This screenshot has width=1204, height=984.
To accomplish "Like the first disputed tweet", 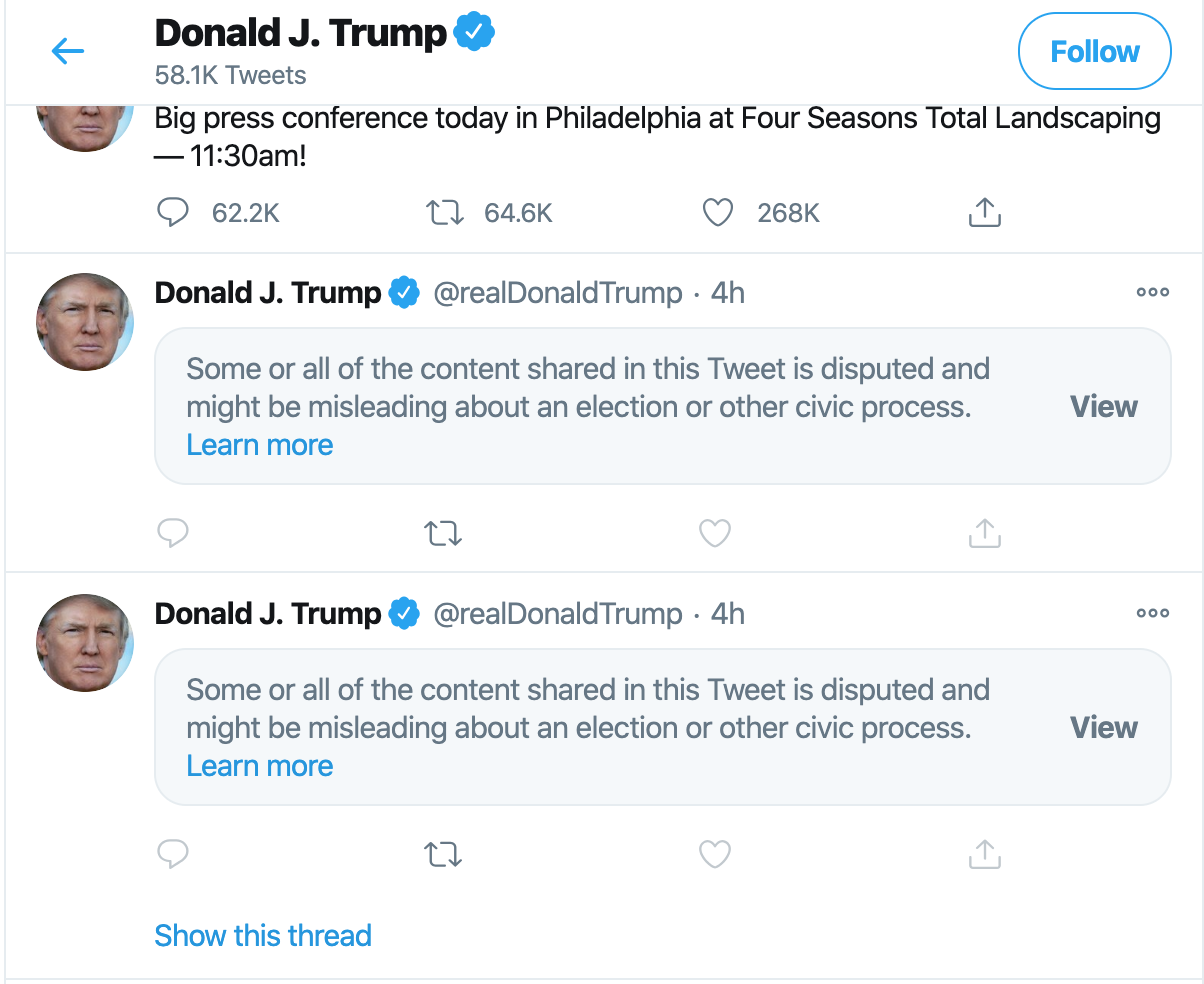I will pos(714,533).
